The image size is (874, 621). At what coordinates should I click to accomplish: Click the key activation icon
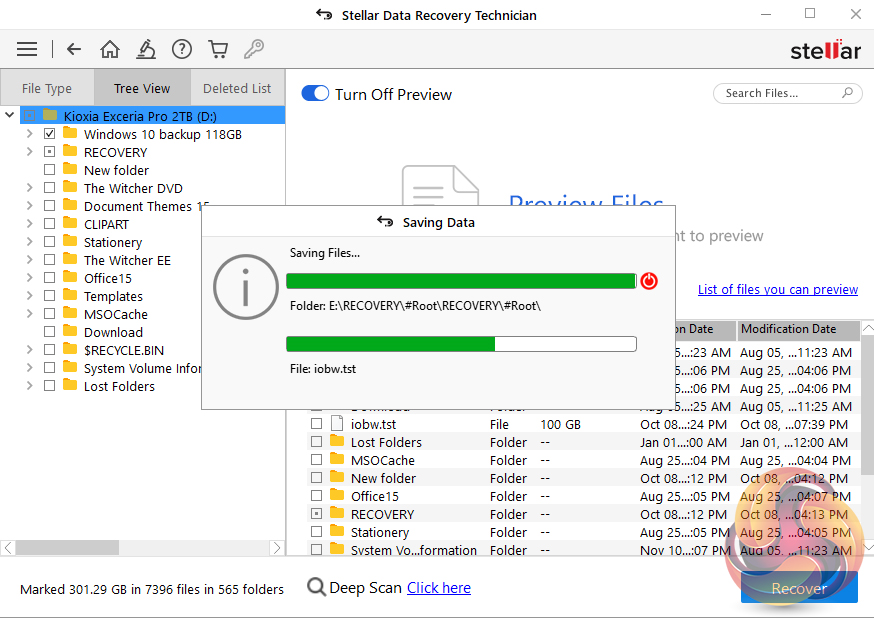point(254,49)
